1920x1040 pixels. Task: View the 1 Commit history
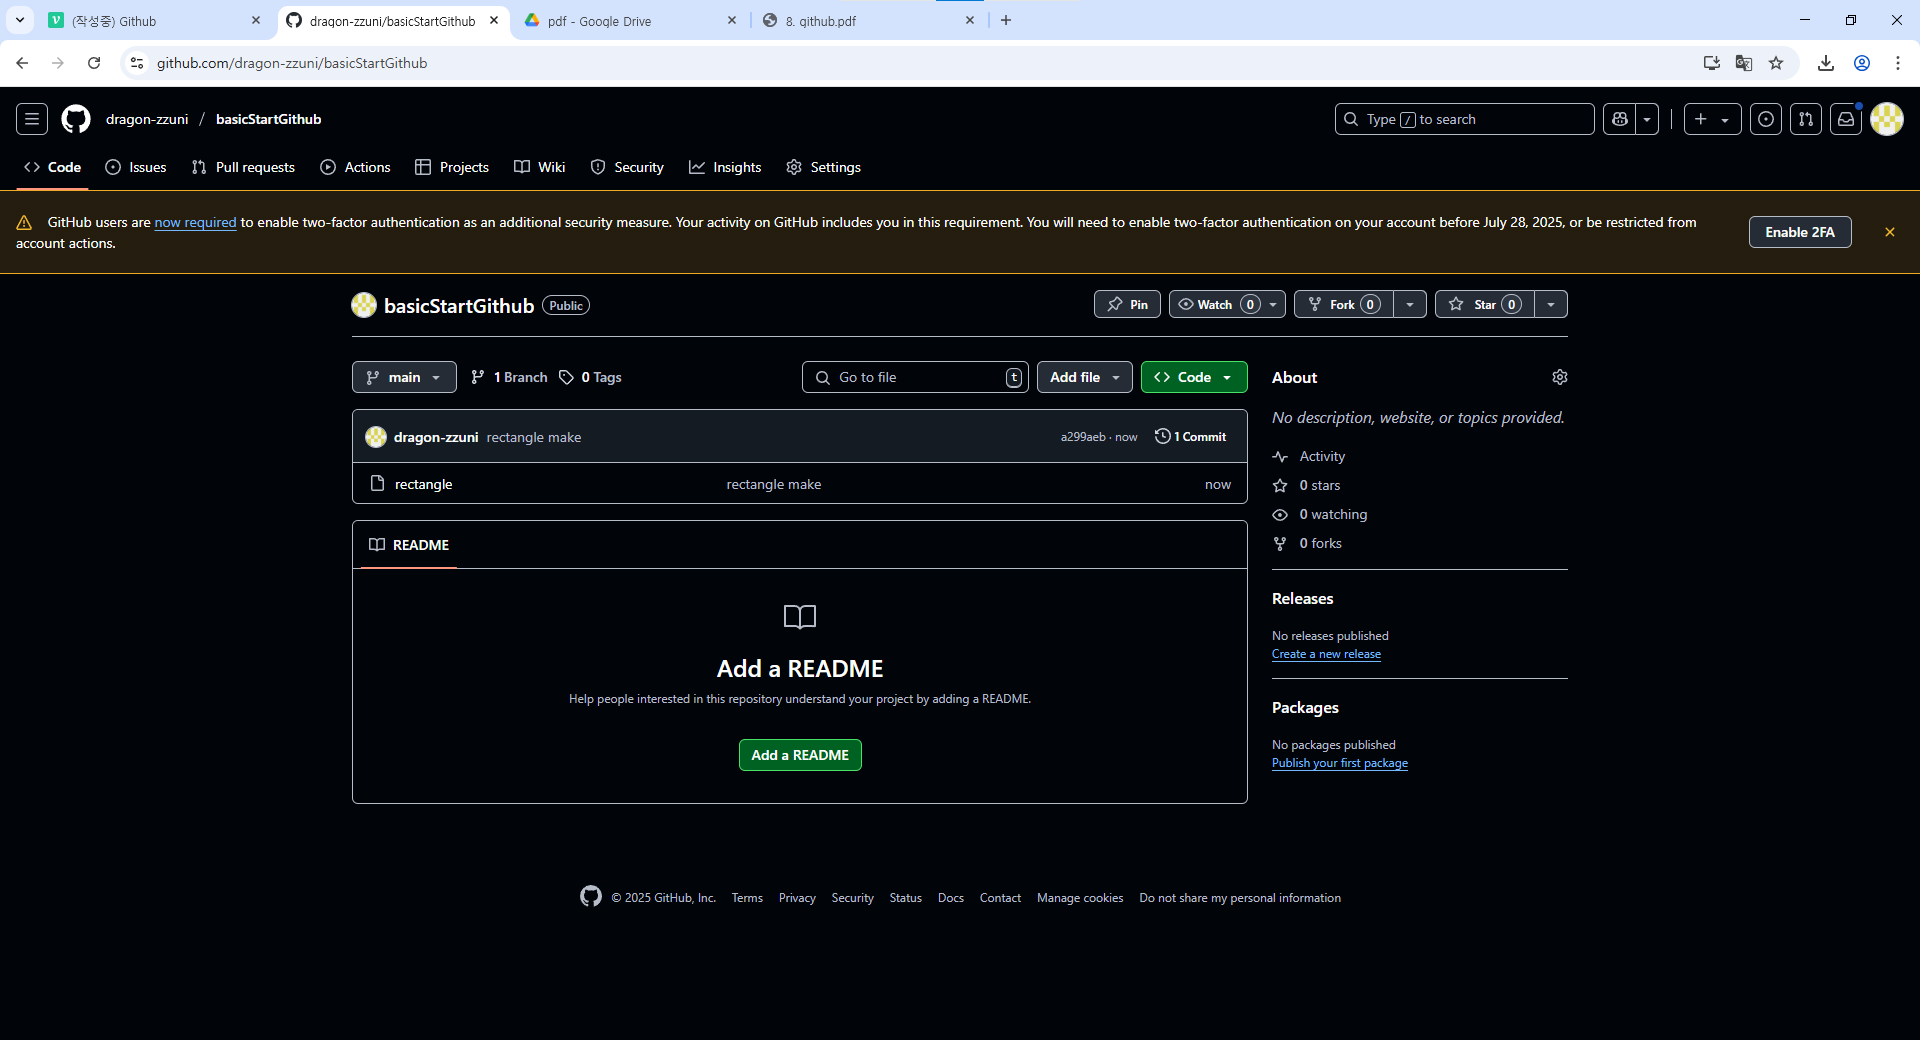coord(1191,437)
